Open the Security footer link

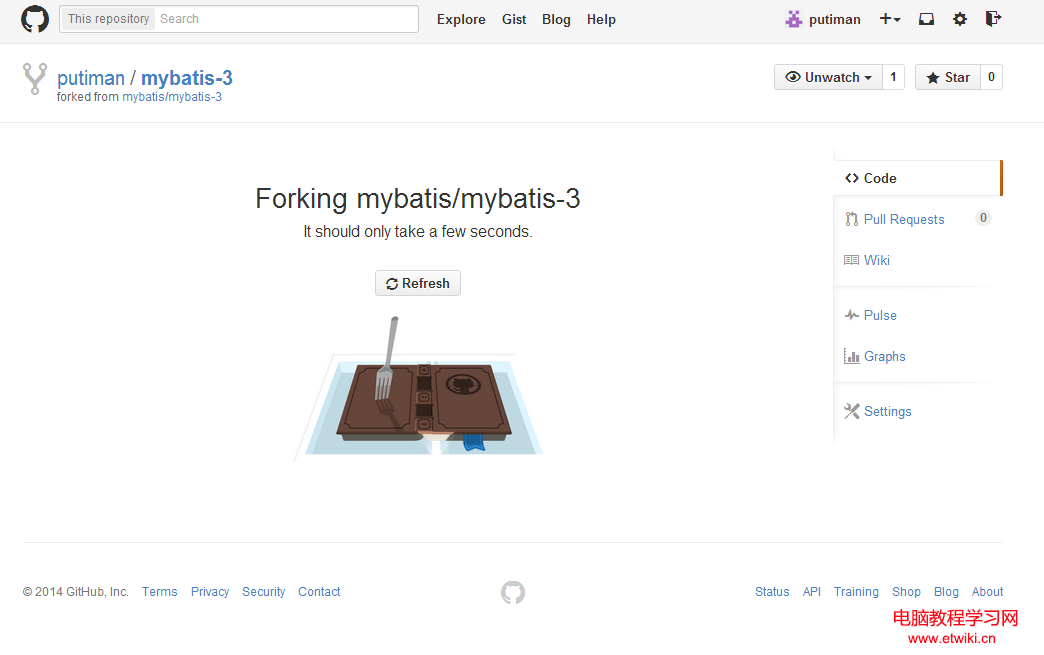264,592
